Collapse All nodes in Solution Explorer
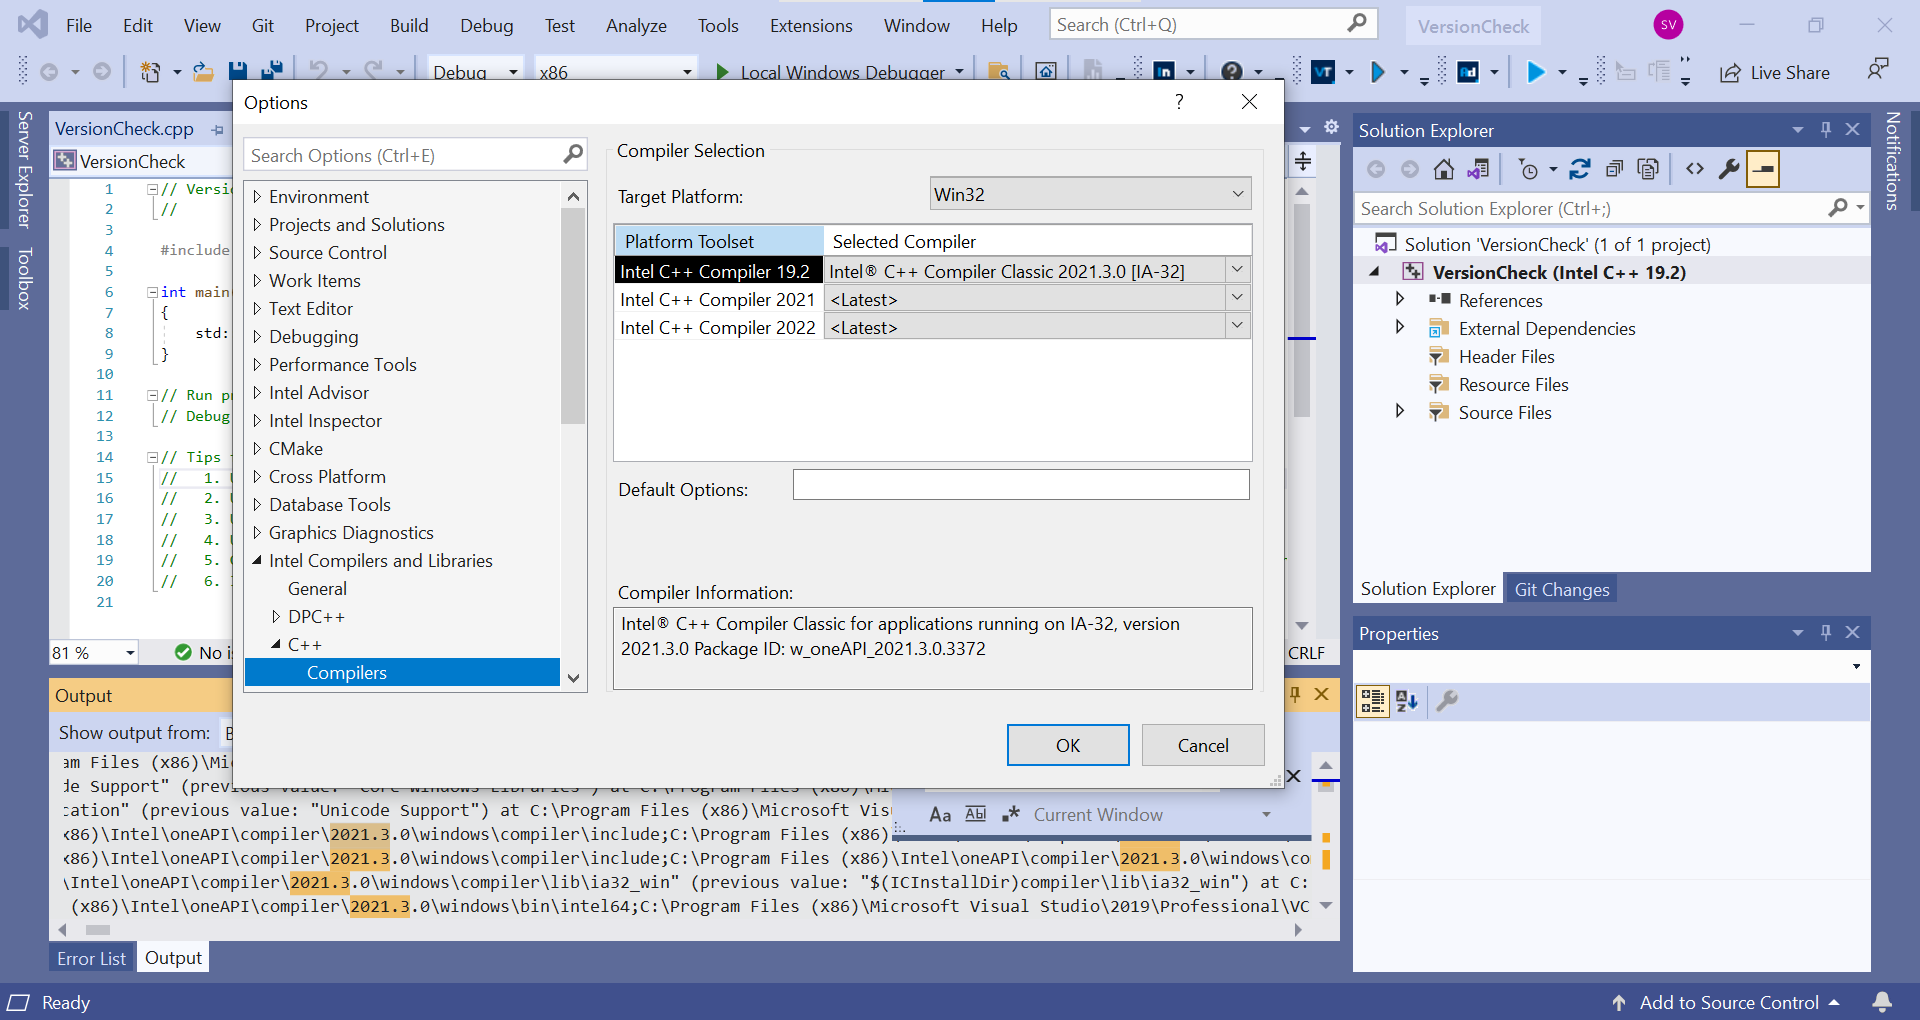This screenshot has height=1020, width=1920. click(1615, 168)
